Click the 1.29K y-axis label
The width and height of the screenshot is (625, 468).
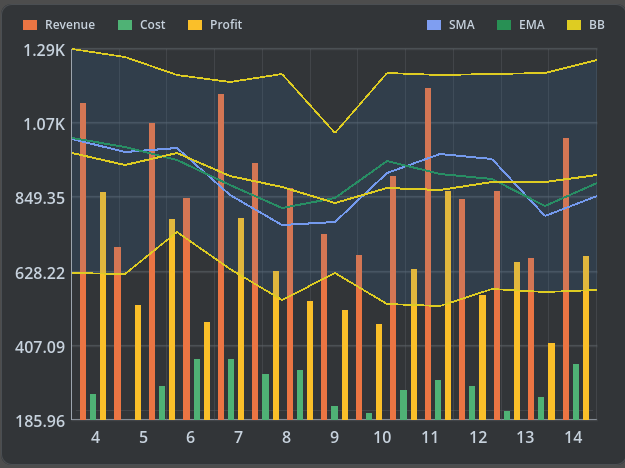pos(45,49)
